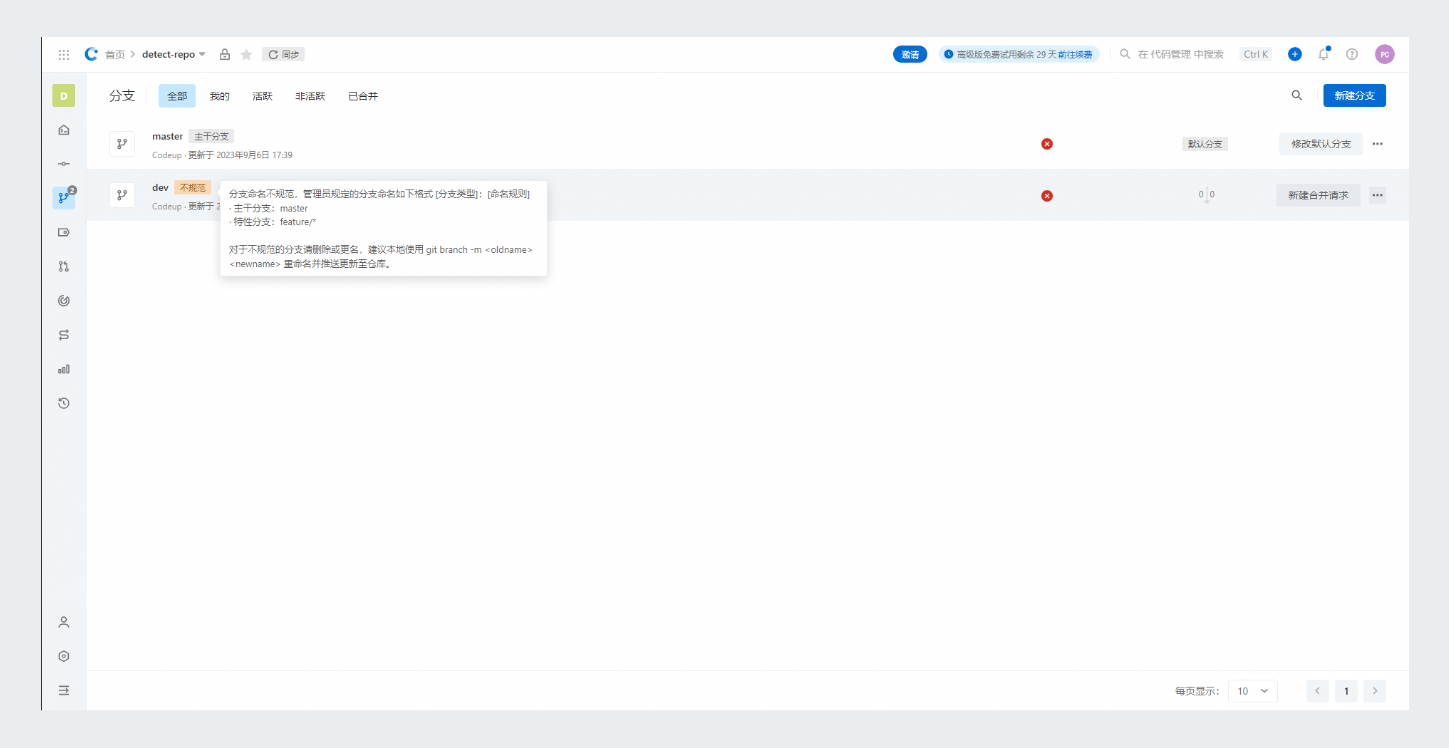
Task: Click the lock privacy icon
Action: 225,54
